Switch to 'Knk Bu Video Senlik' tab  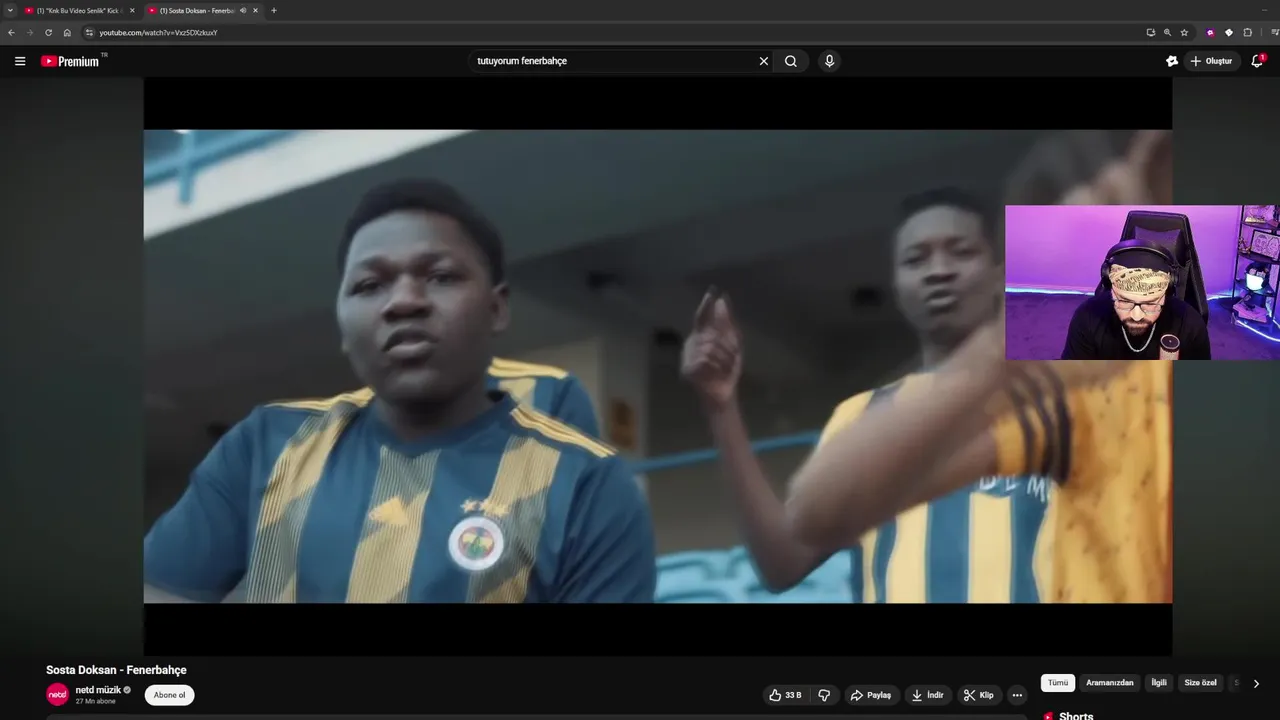point(78,10)
